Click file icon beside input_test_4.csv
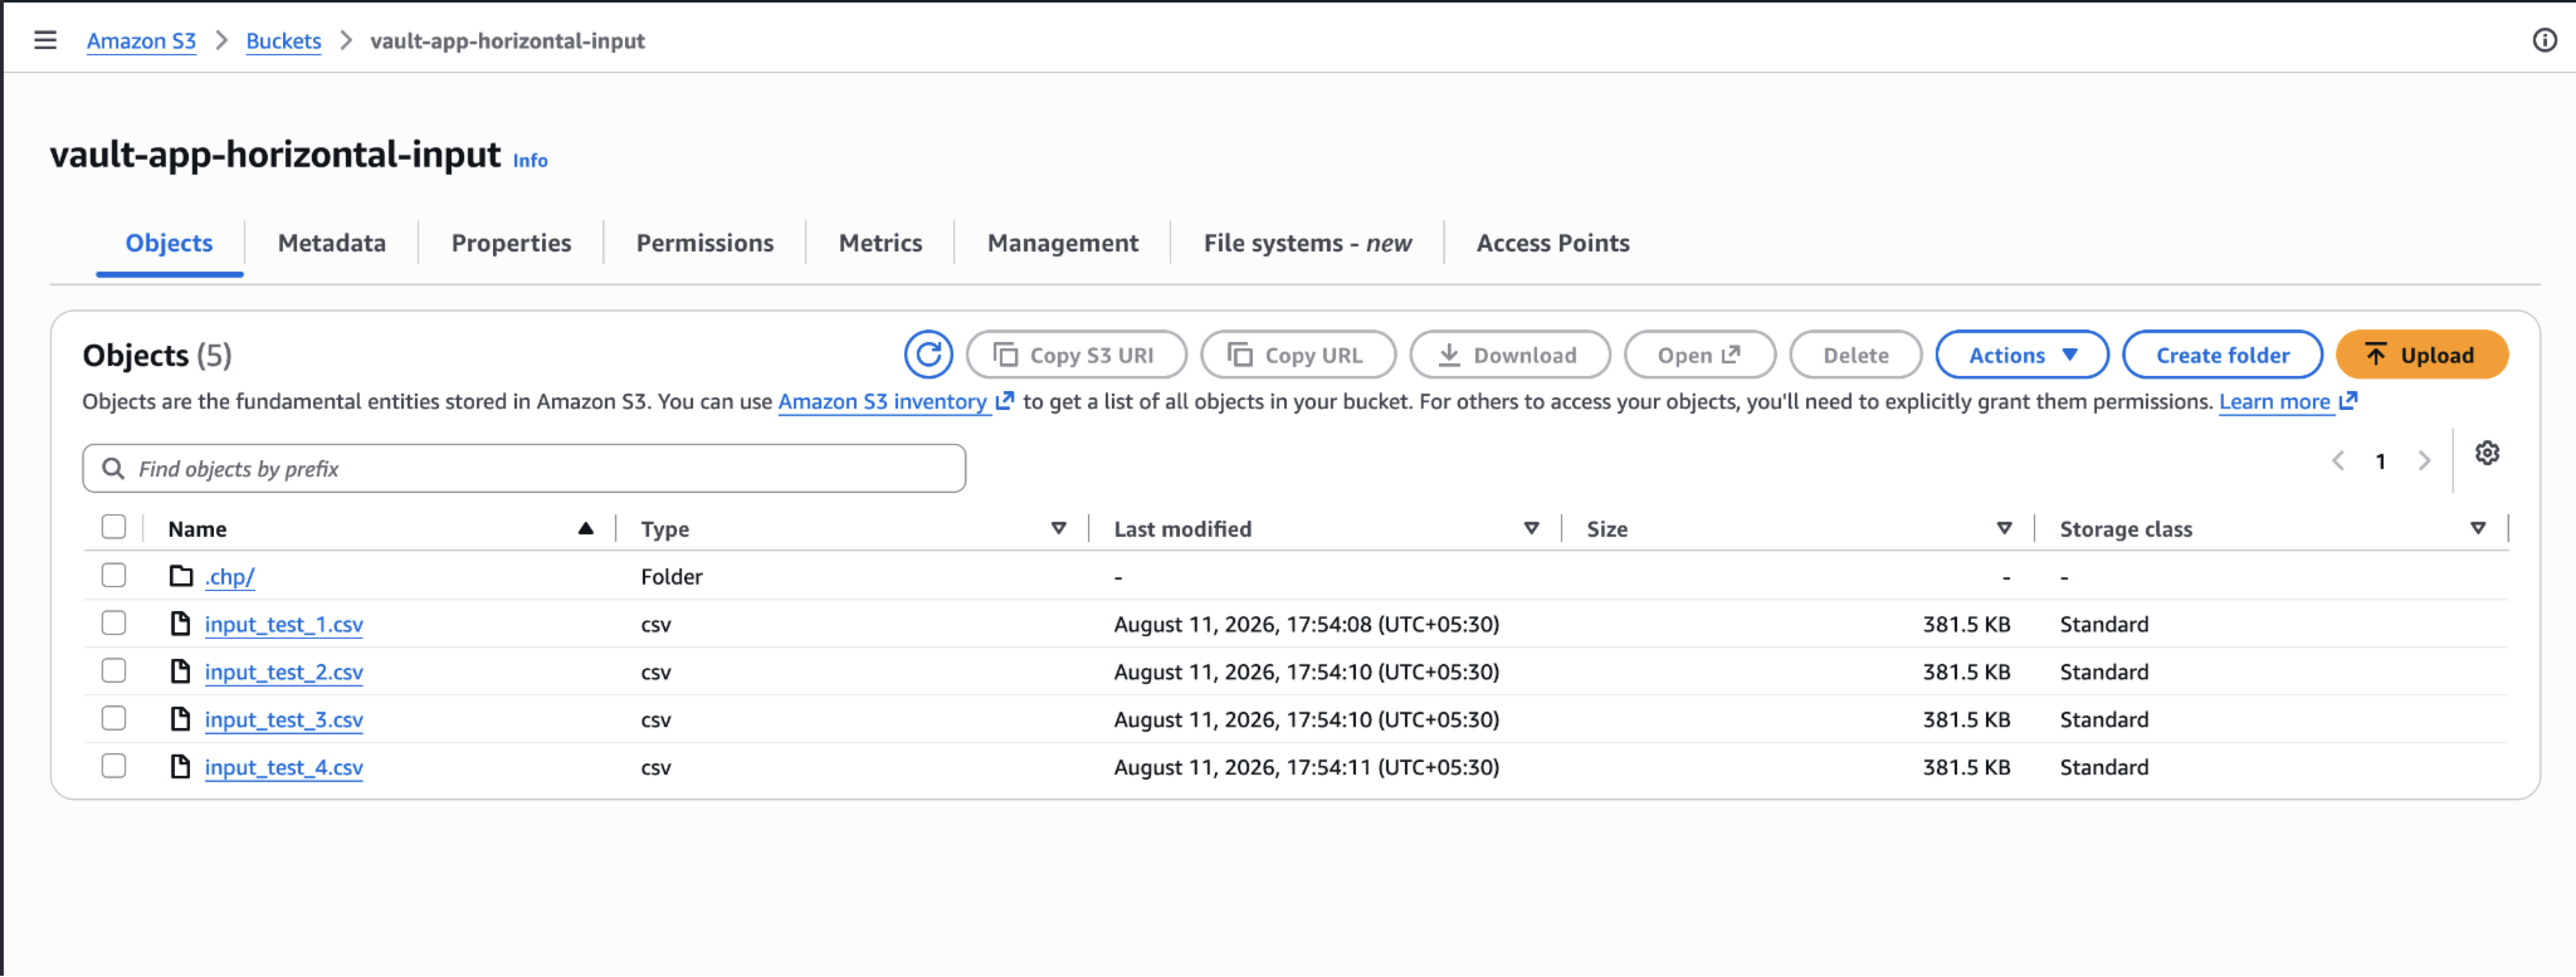The width and height of the screenshot is (2576, 977). pos(180,767)
